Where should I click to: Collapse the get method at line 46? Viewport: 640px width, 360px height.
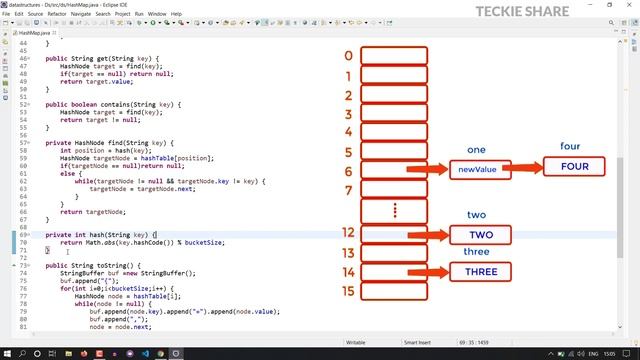tap(29, 59)
